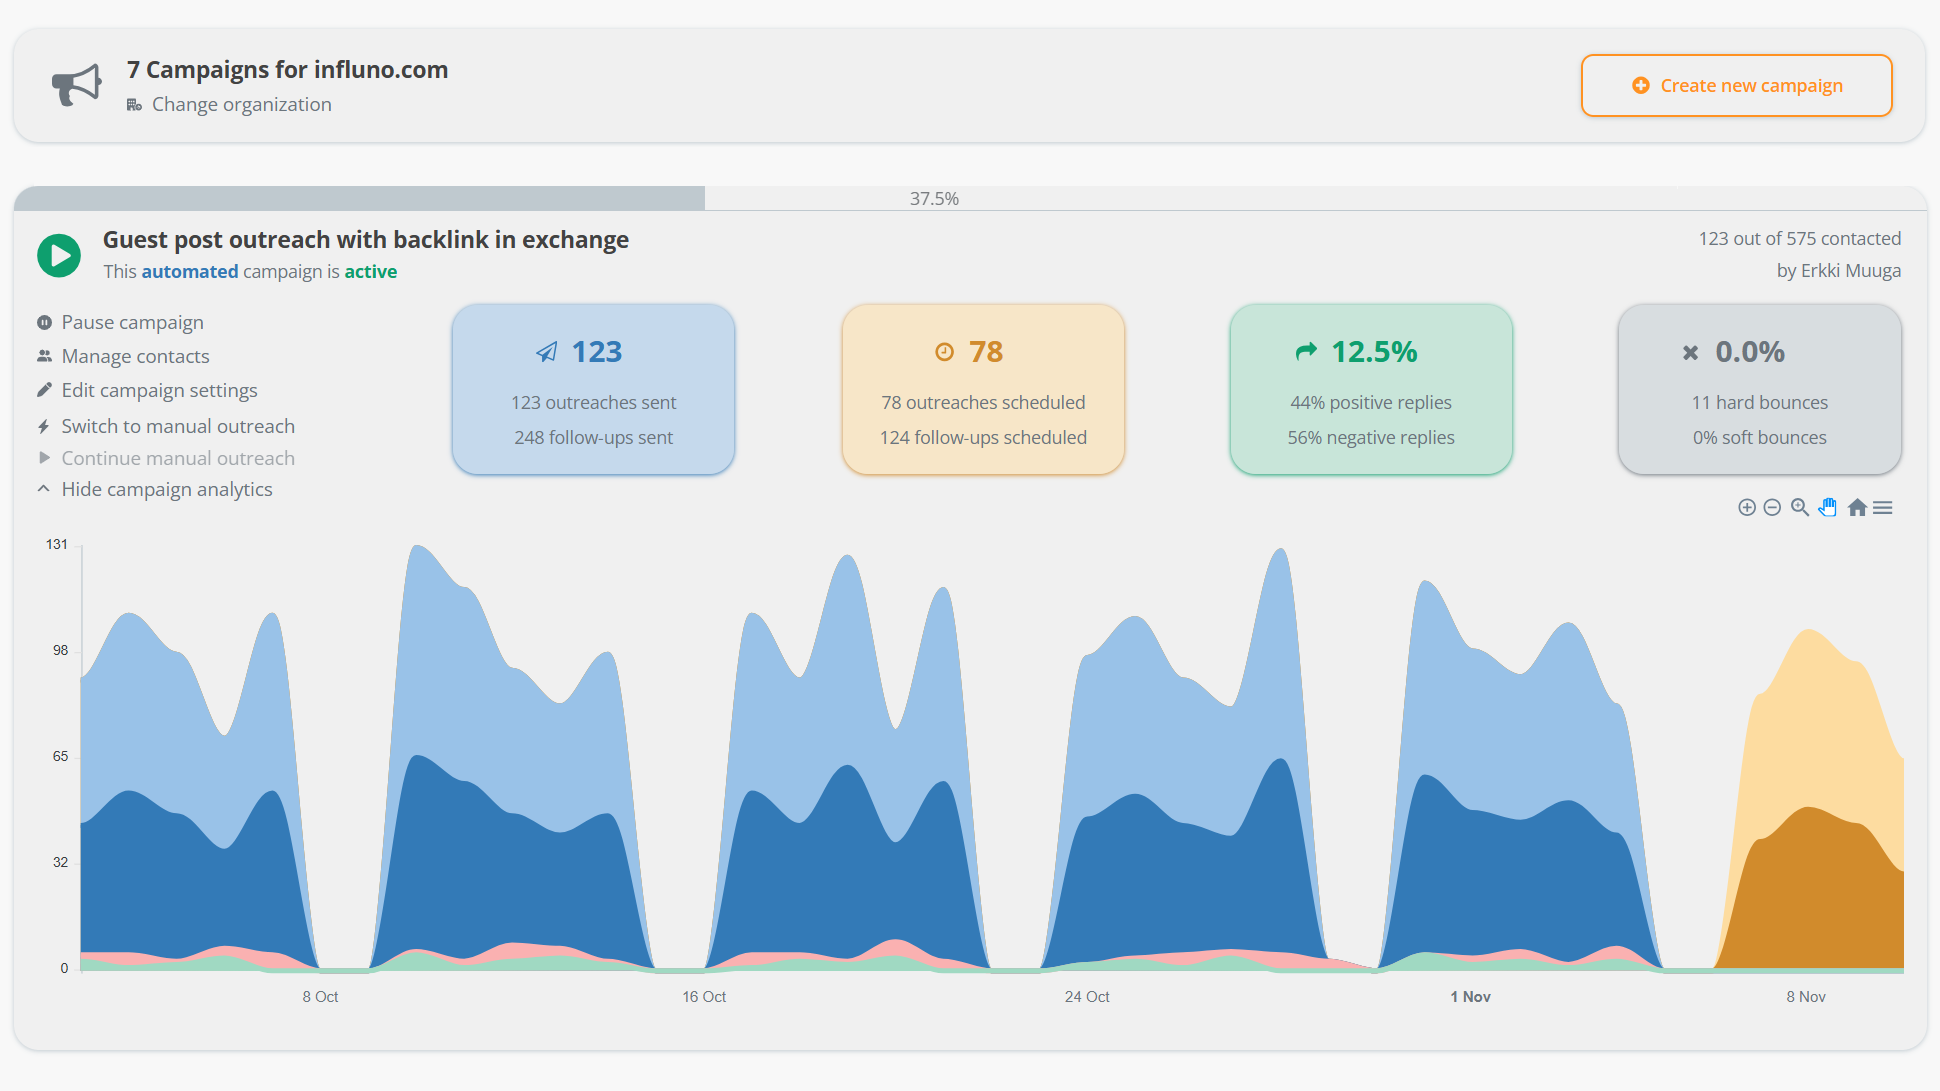Screen dimensions: 1940x1091
Task: Click the green play campaign status icon
Action: (x=59, y=255)
